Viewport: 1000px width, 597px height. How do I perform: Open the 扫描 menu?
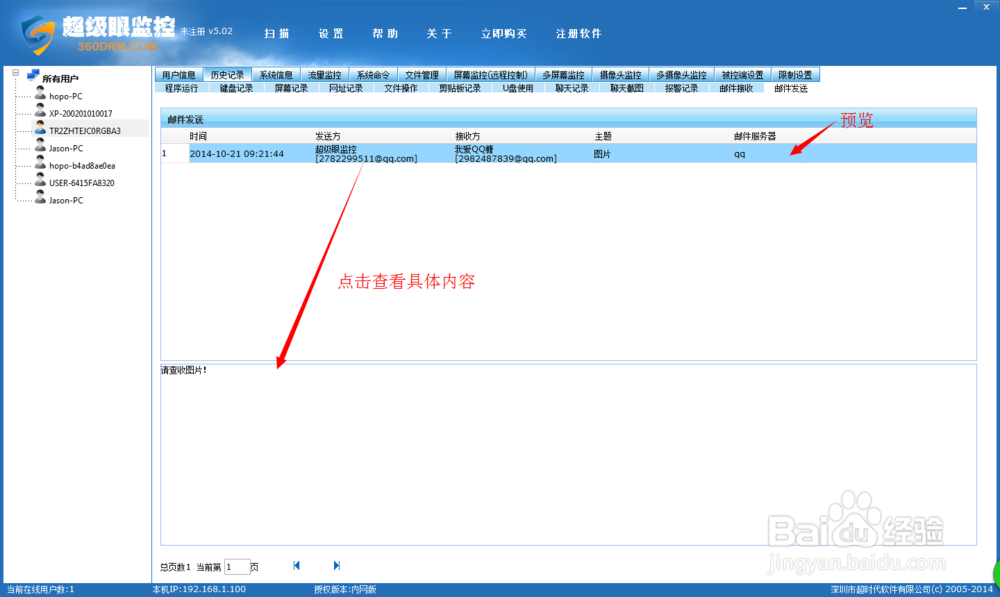coord(277,34)
